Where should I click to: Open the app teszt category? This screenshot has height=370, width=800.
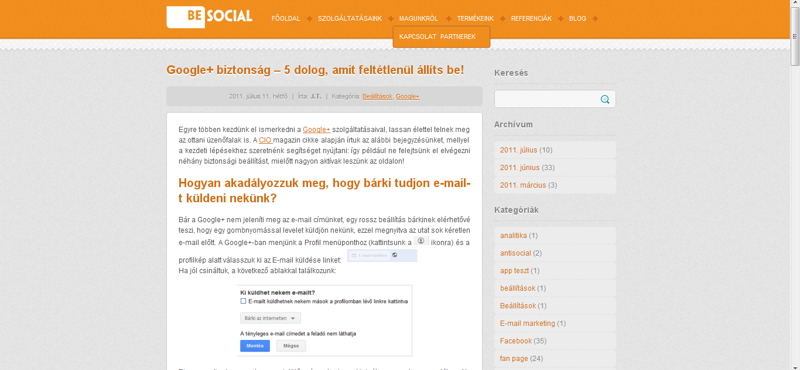514,270
